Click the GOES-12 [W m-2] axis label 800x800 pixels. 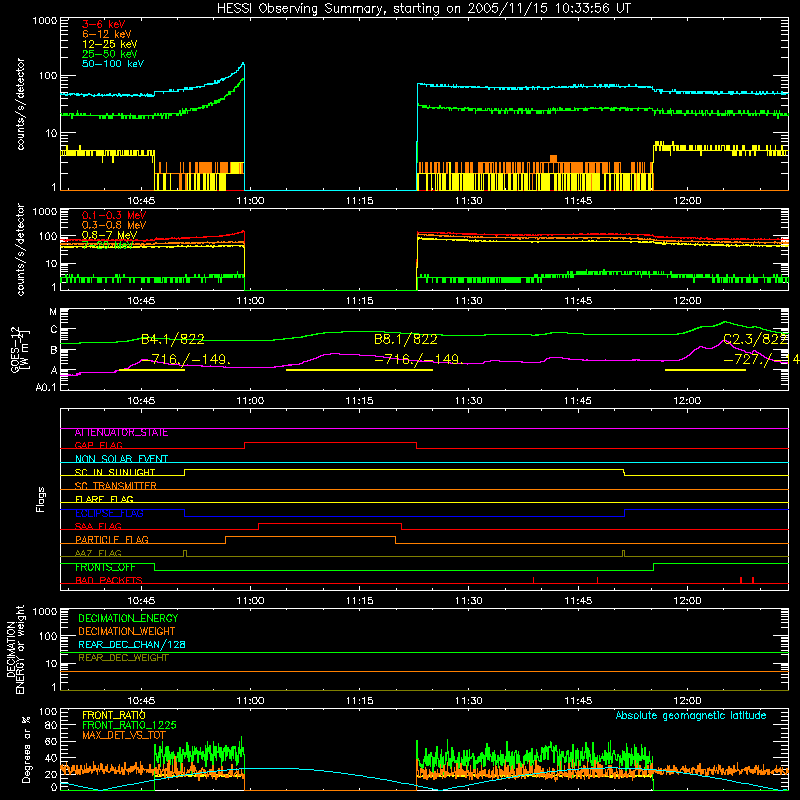[x=20, y=349]
